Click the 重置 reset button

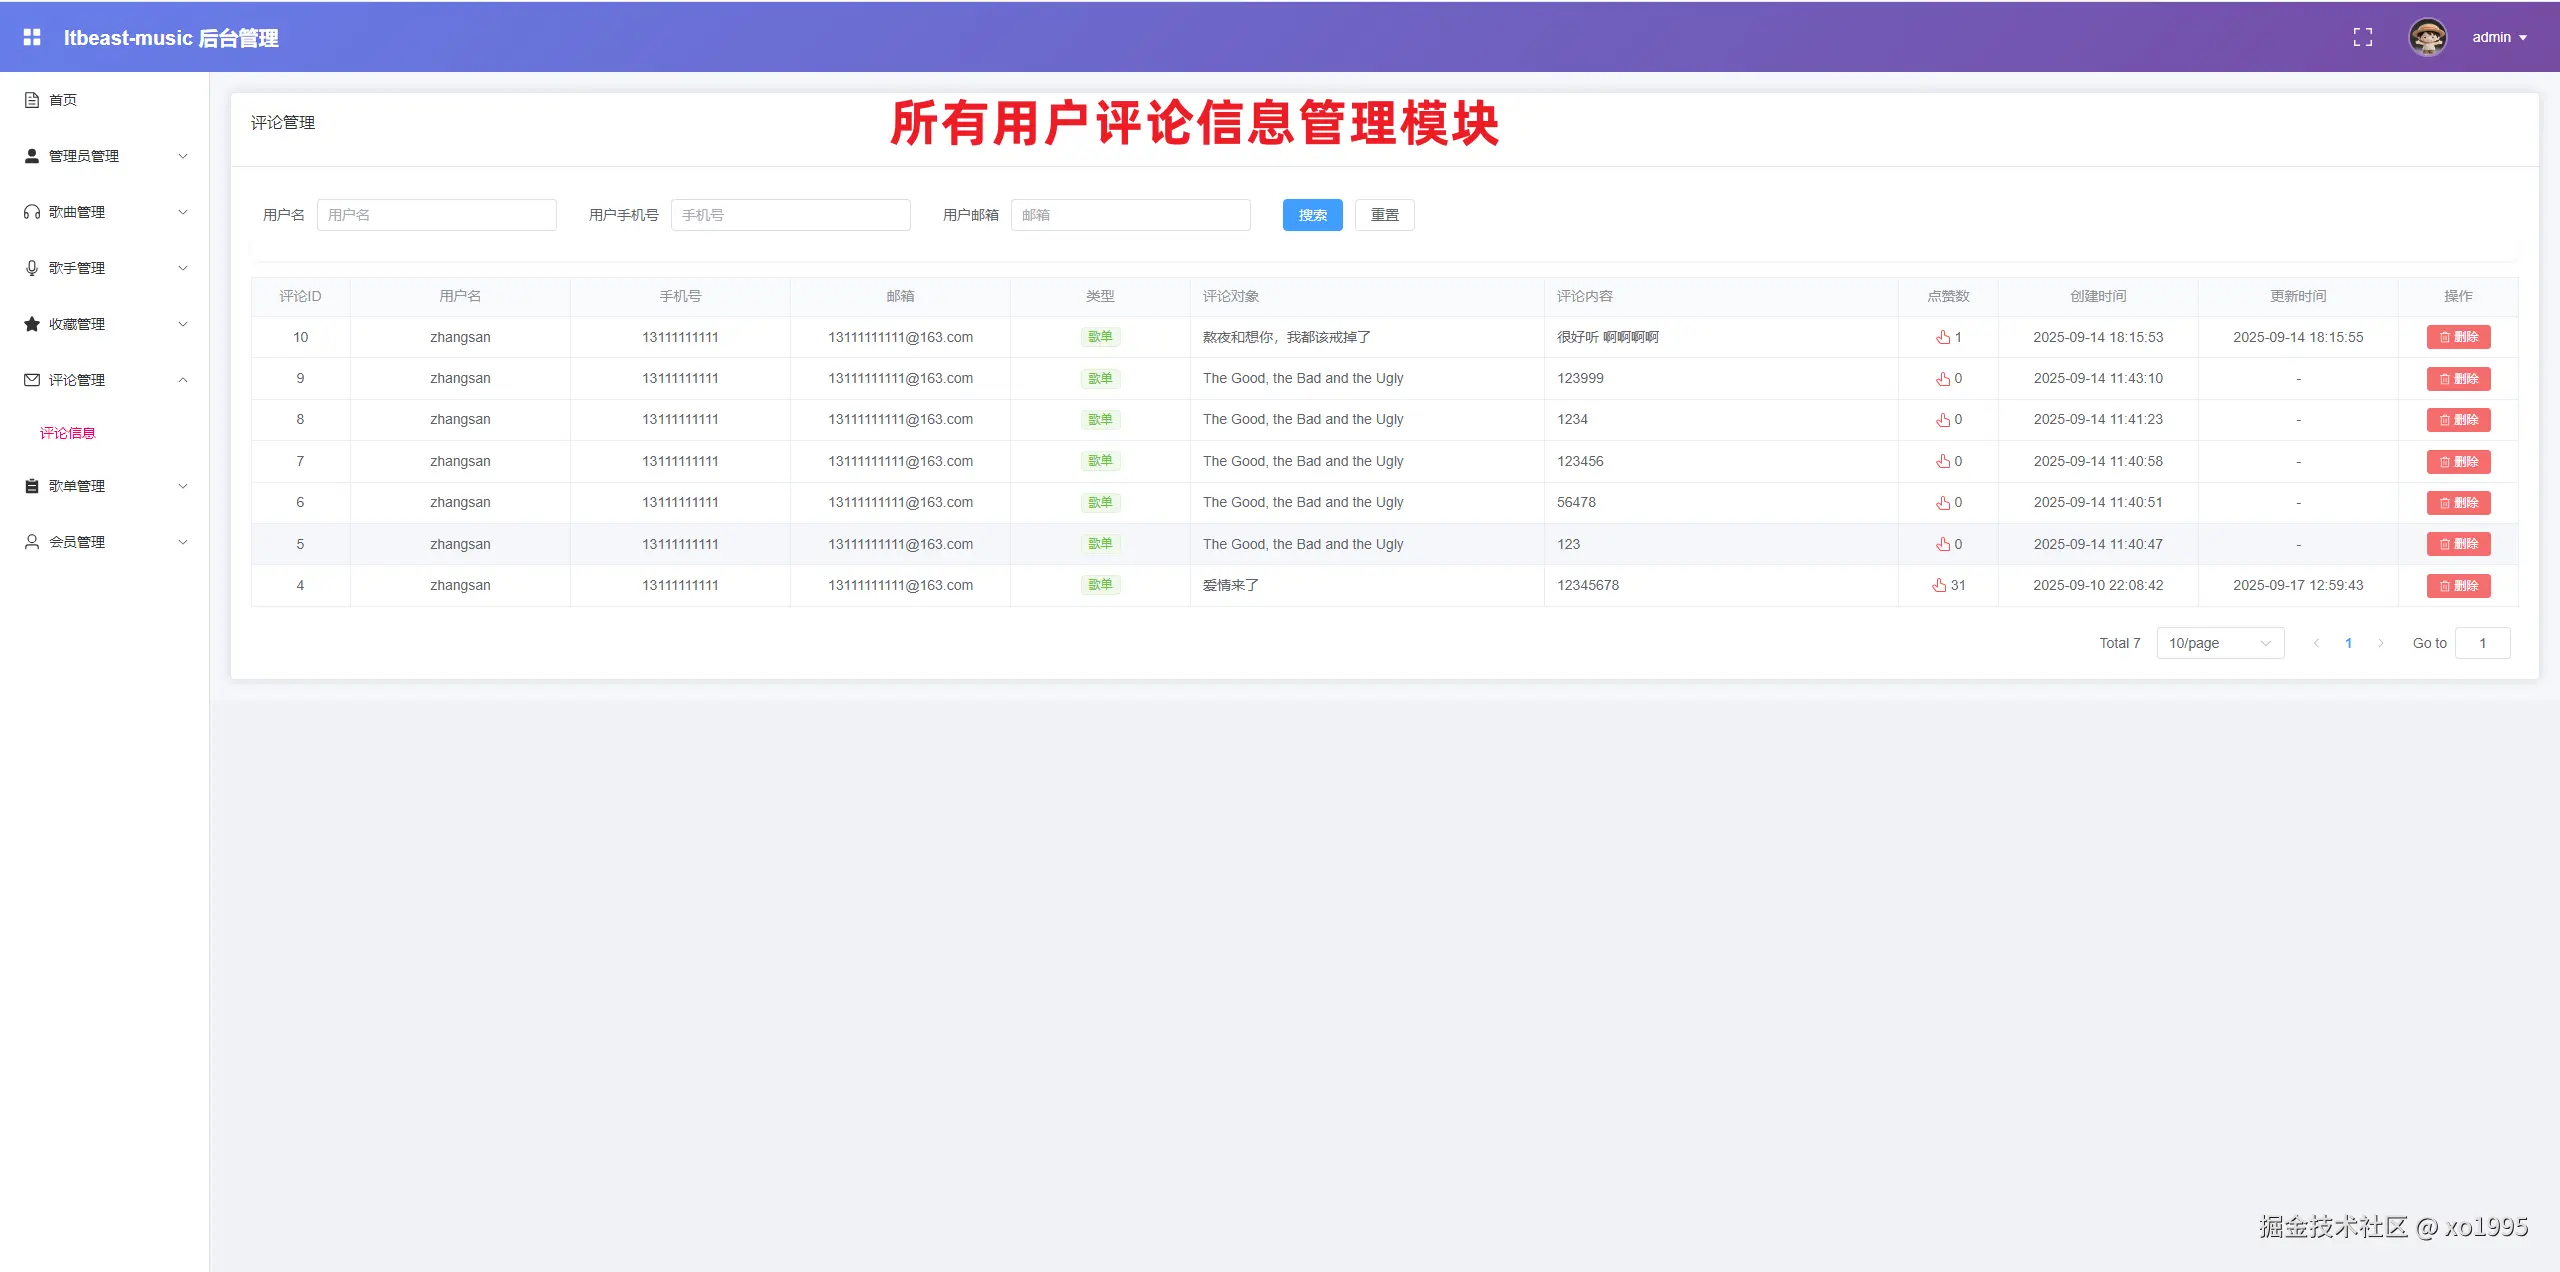click(x=1384, y=215)
